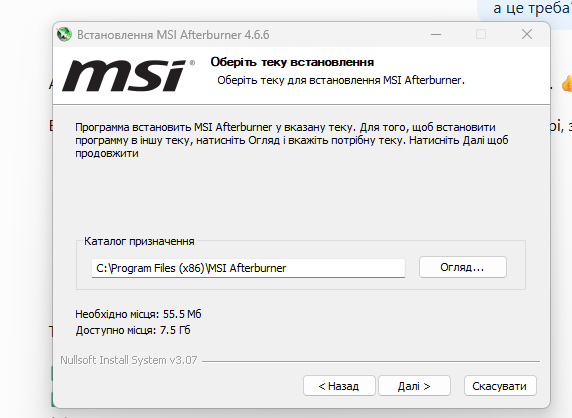Click the text Необхідно місця: 55.5 Мб
572x418 pixels.
click(138, 314)
